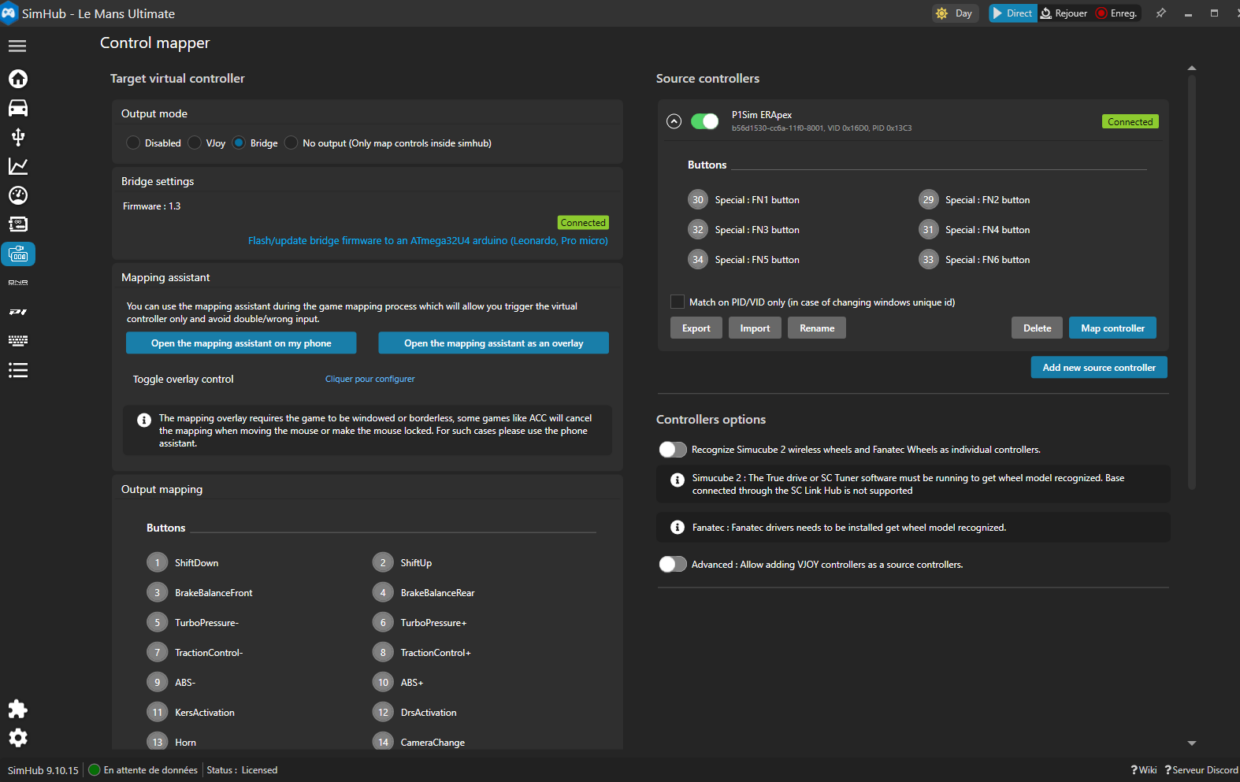Switch the theme with the Day button
This screenshot has width=1240, height=782.
point(954,13)
